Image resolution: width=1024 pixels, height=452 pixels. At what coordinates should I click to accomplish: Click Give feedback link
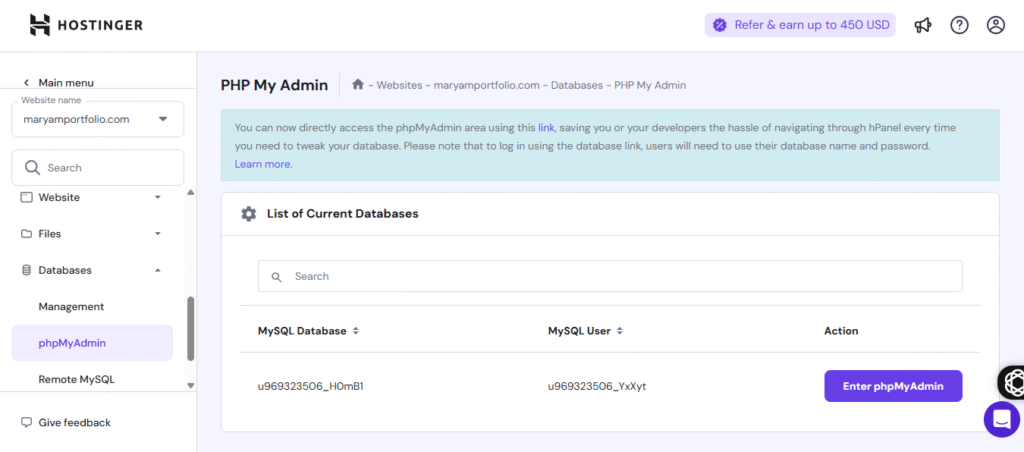[x=74, y=423]
